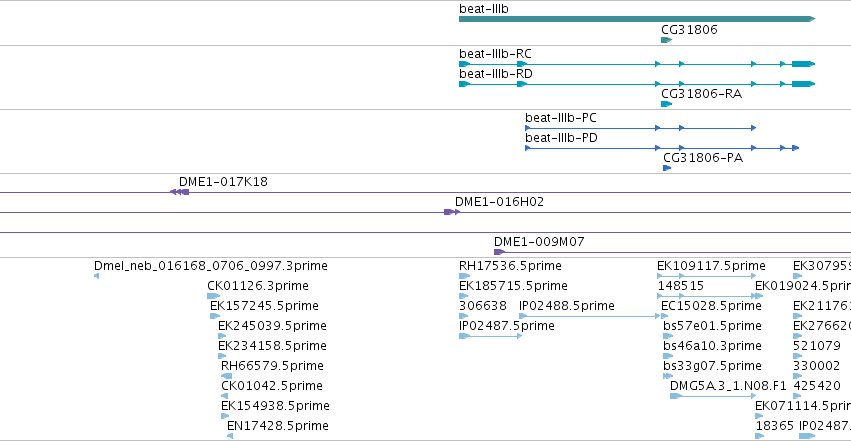This screenshot has height=441, width=851.
Task: Select the CK01126.3prime EST glyph
Action: (213, 296)
